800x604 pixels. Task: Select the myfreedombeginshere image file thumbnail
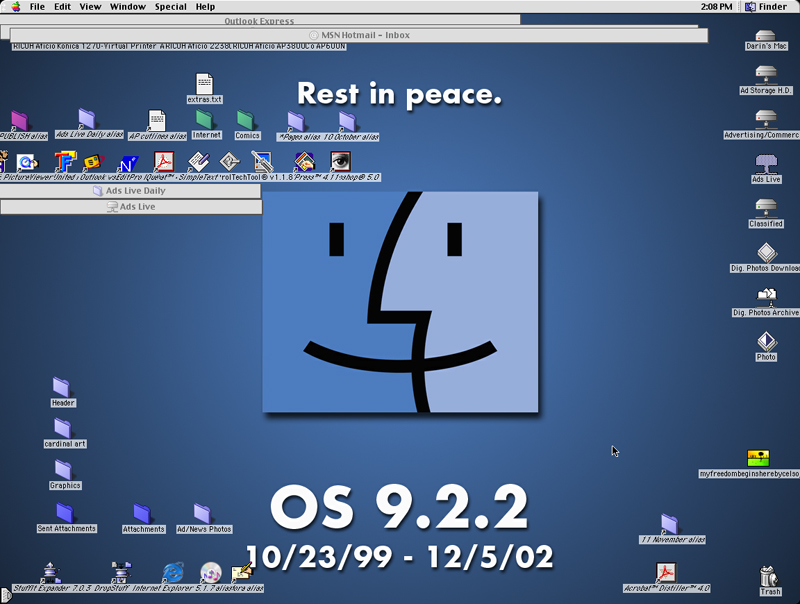758,458
